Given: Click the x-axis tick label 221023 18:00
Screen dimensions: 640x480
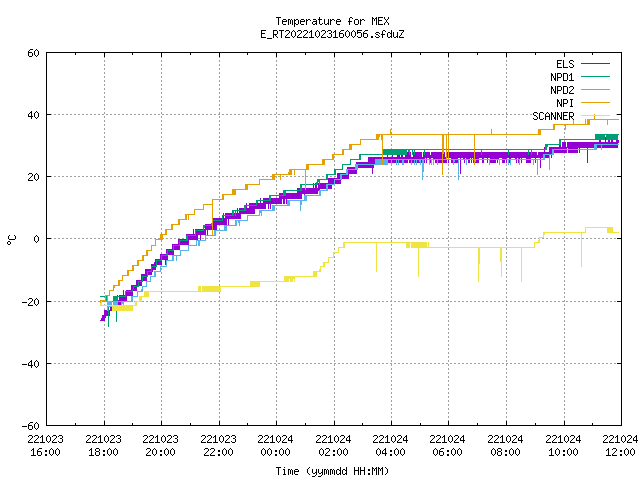Looking at the screenshot, I should (x=104, y=446).
